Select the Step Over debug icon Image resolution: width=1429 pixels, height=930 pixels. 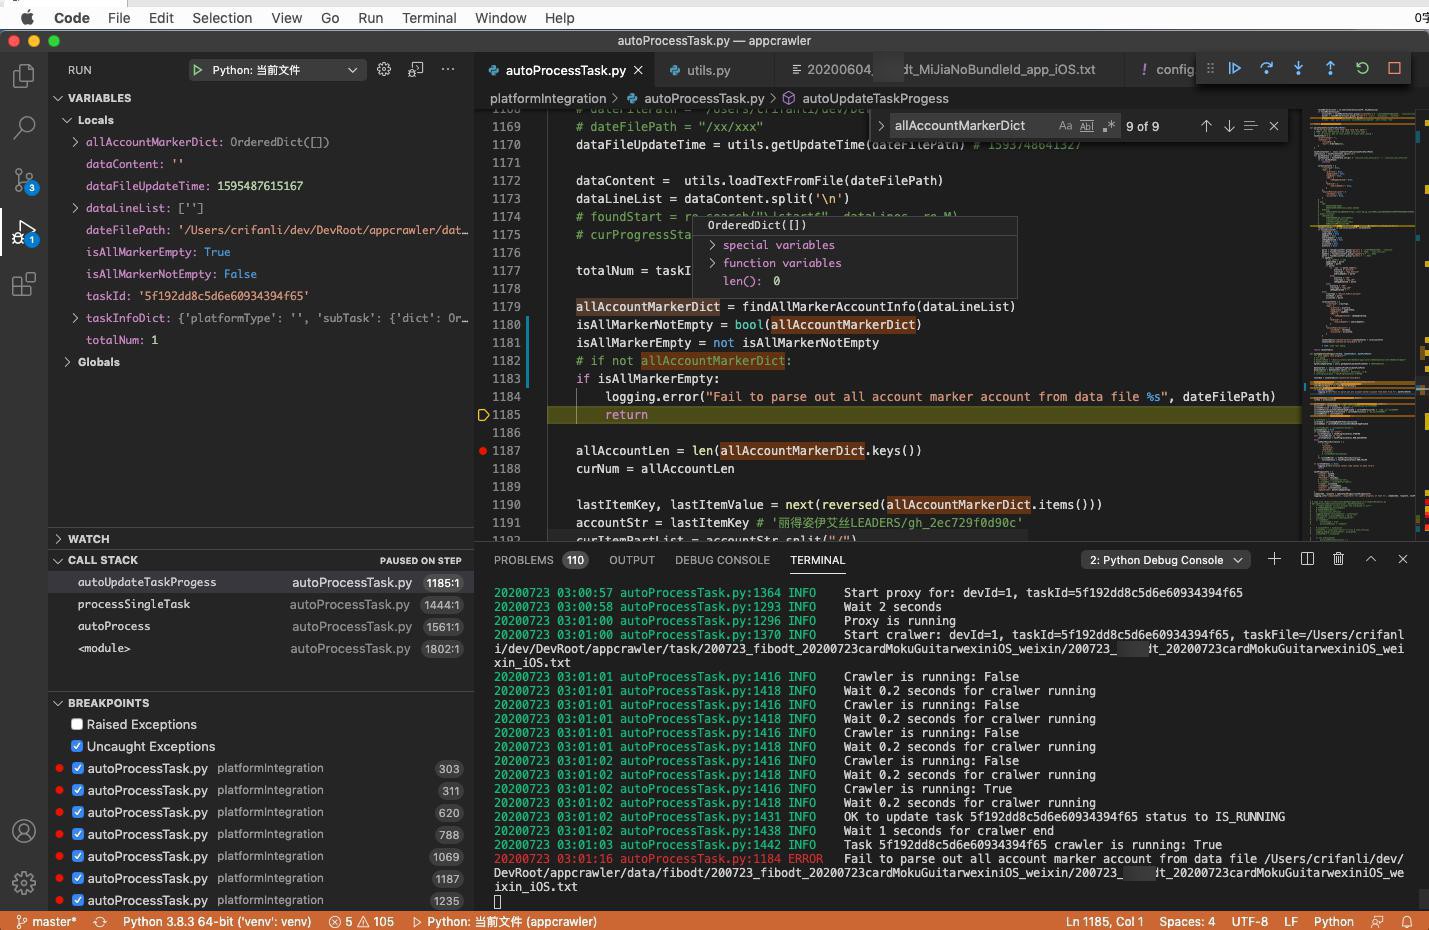[1267, 68]
